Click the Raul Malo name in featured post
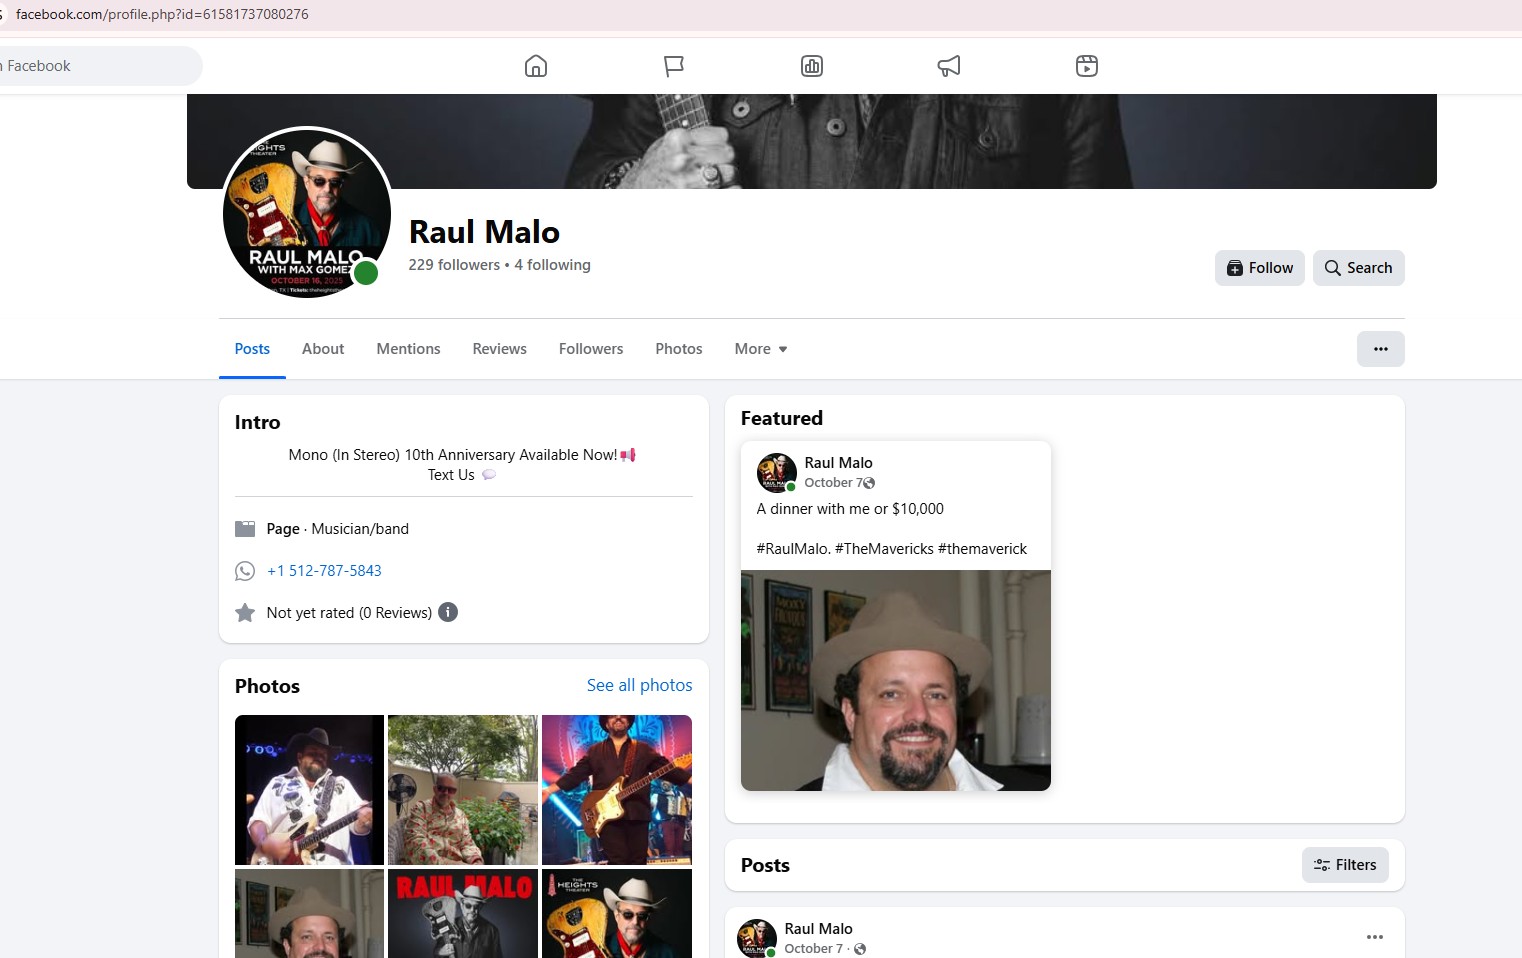Image resolution: width=1522 pixels, height=958 pixels. click(x=838, y=463)
